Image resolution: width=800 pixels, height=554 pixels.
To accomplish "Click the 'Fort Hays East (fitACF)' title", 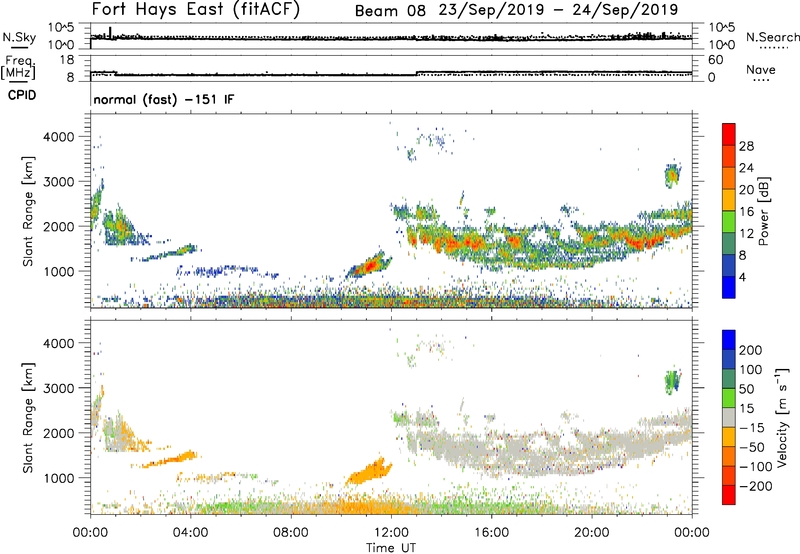I will pyautogui.click(x=196, y=10).
